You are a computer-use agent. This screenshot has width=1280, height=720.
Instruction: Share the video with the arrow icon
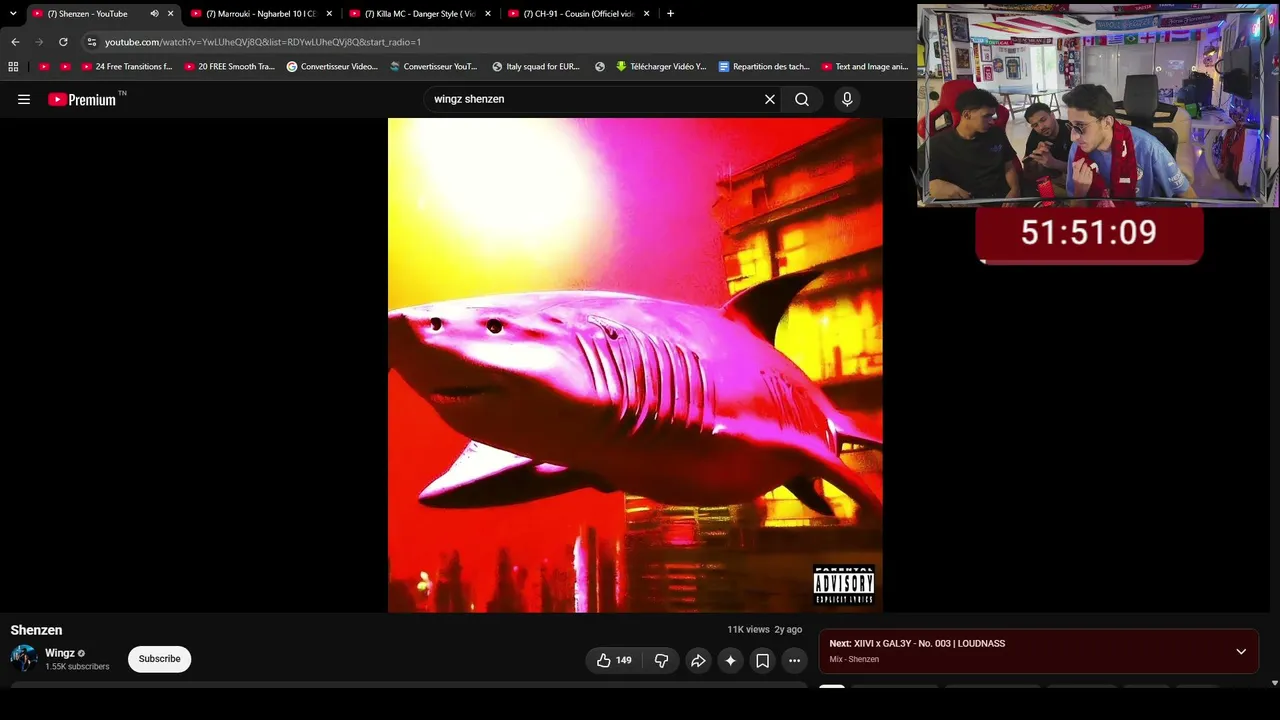click(698, 660)
